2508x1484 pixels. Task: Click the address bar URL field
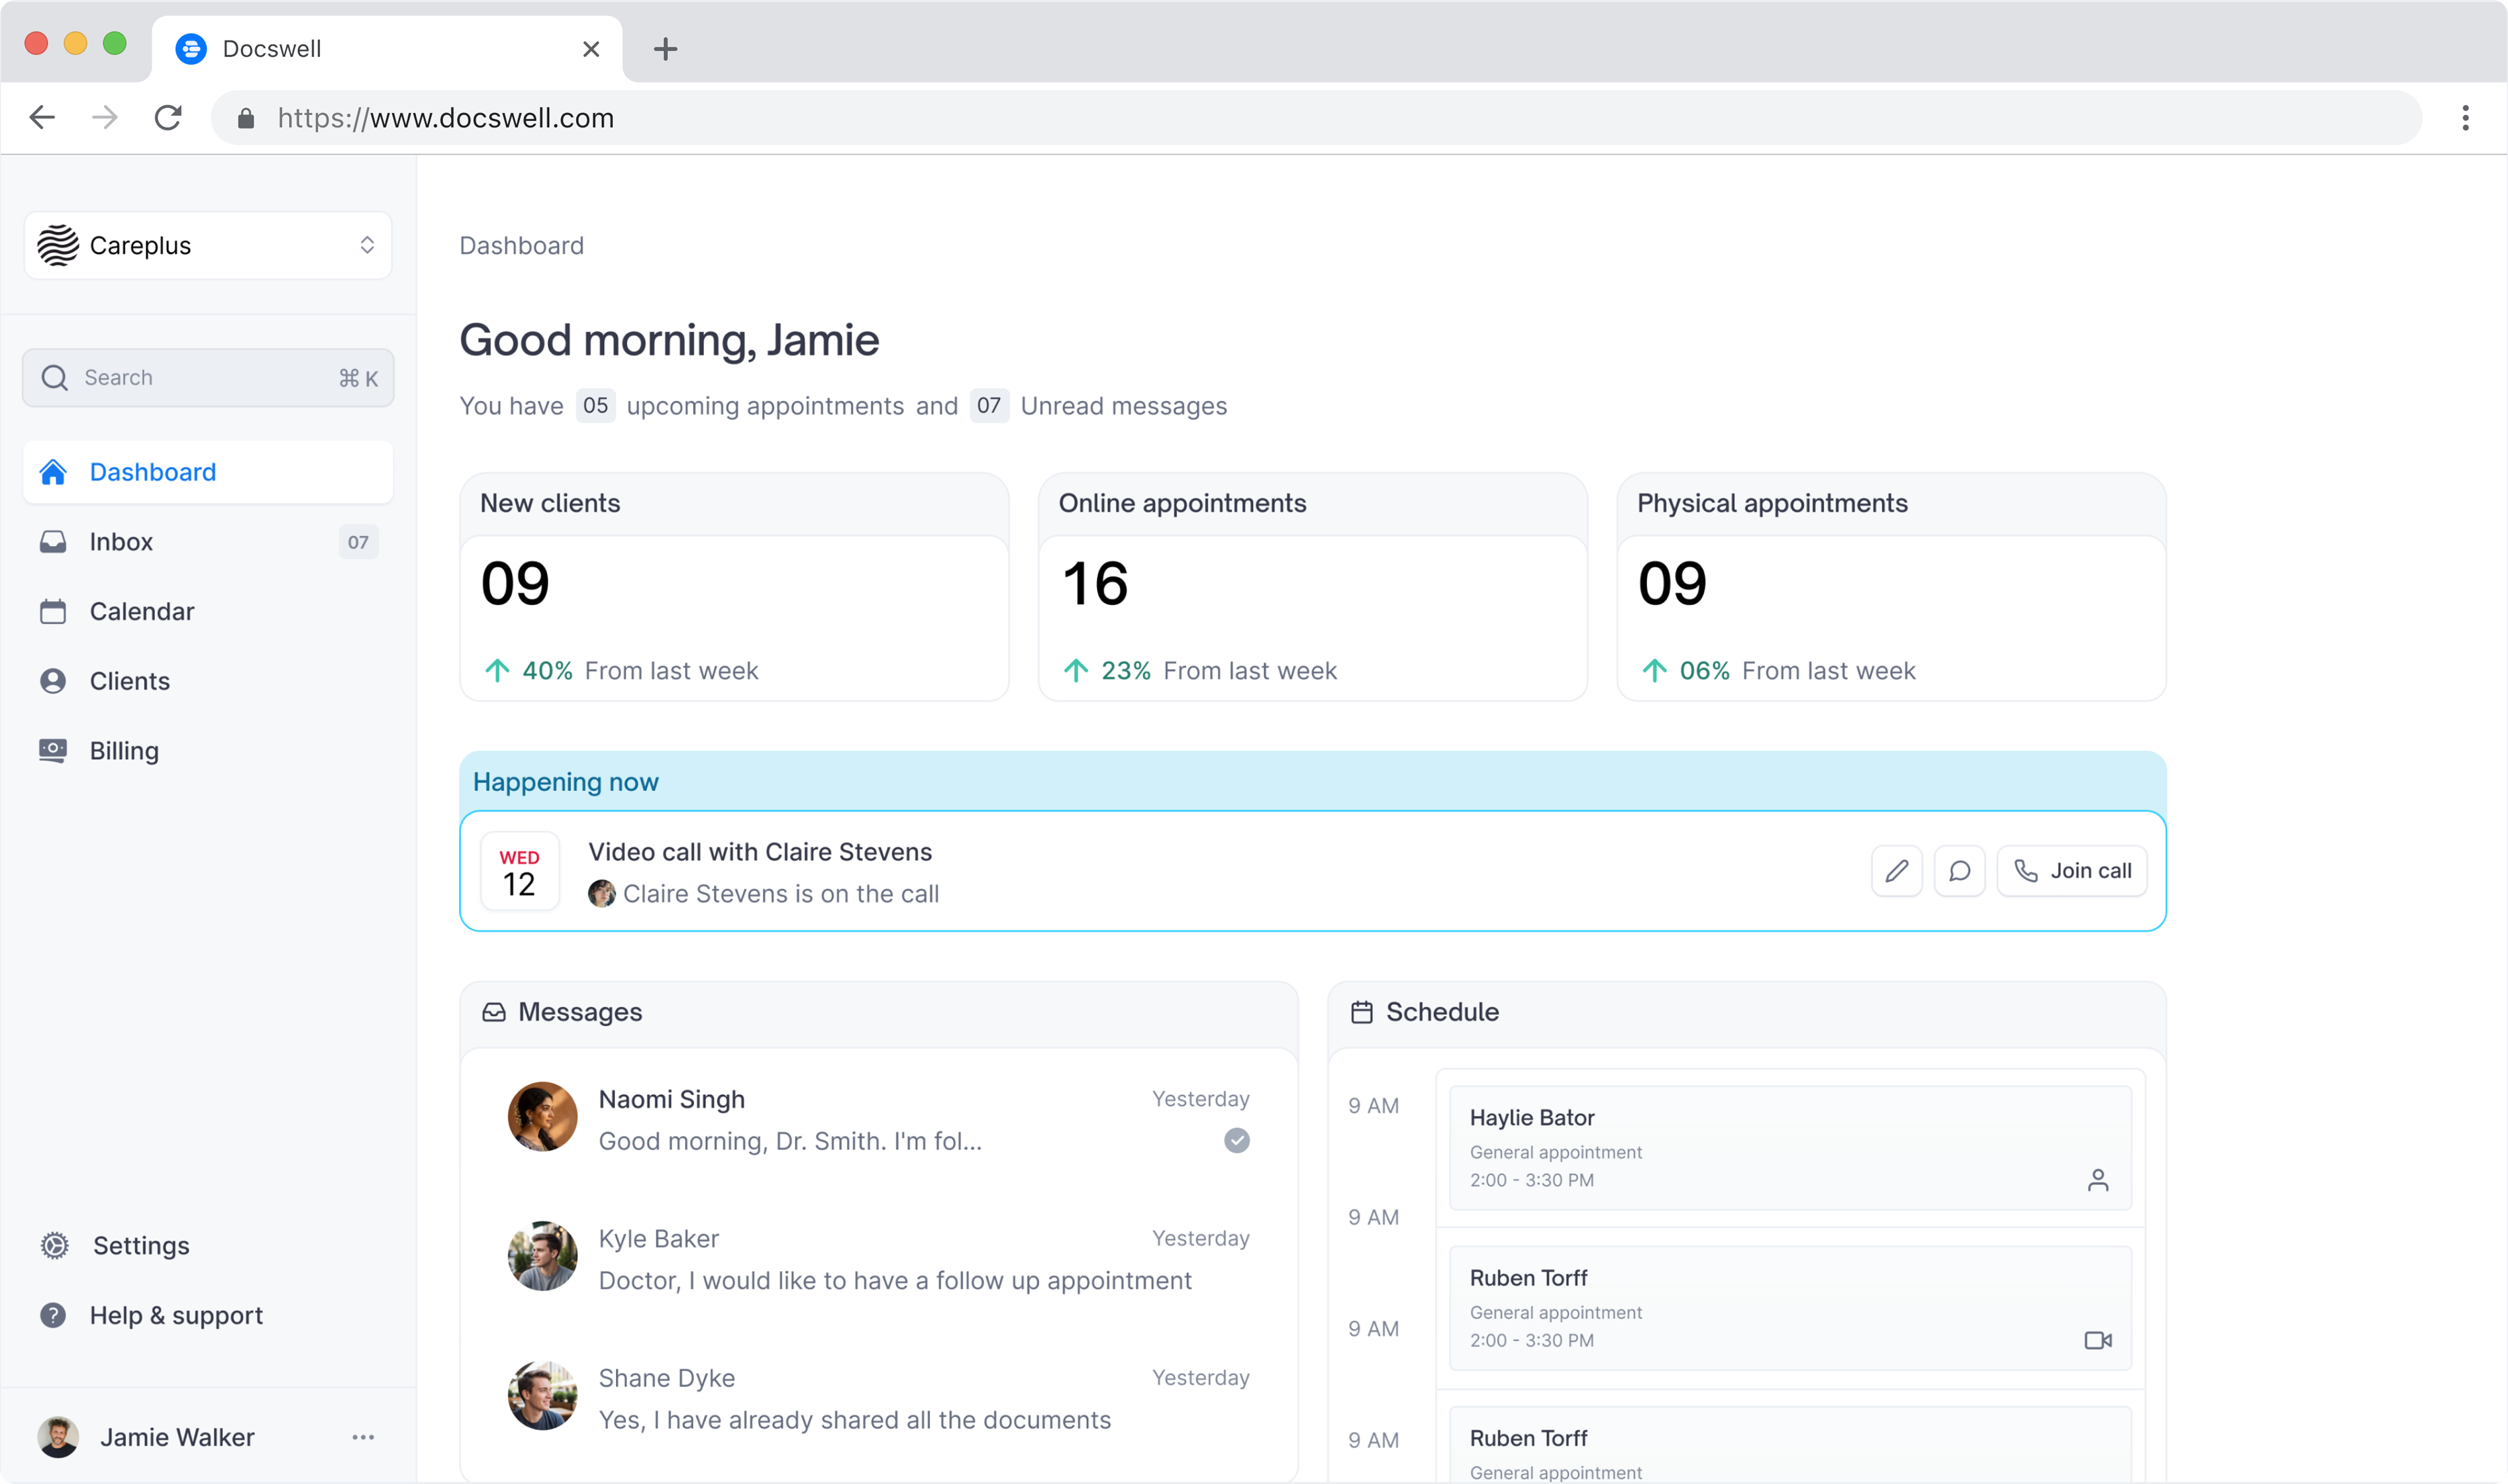(x=1316, y=118)
